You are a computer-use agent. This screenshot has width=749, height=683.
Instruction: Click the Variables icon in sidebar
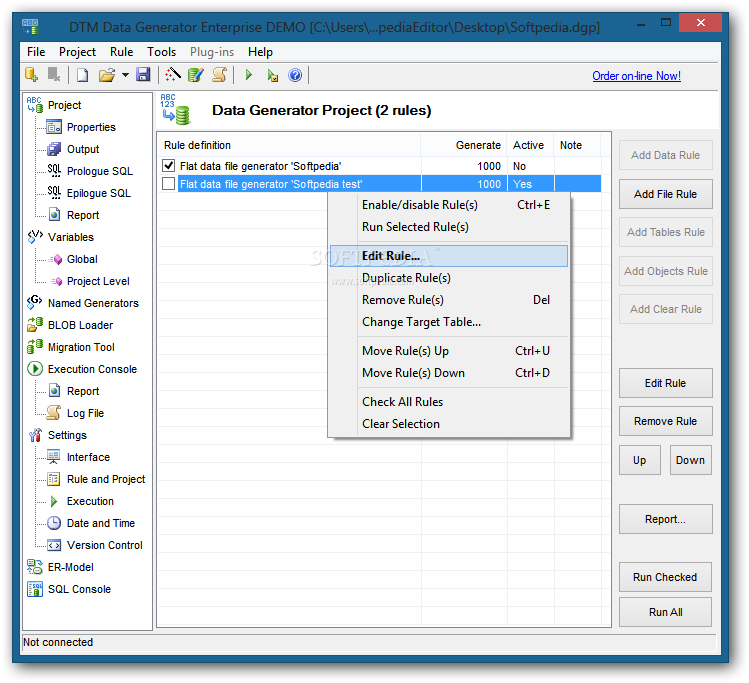(35, 237)
